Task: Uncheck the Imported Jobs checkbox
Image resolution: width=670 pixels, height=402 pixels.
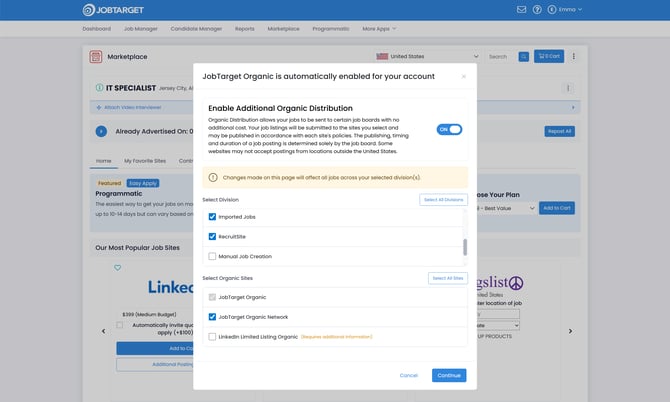Action: click(212, 216)
